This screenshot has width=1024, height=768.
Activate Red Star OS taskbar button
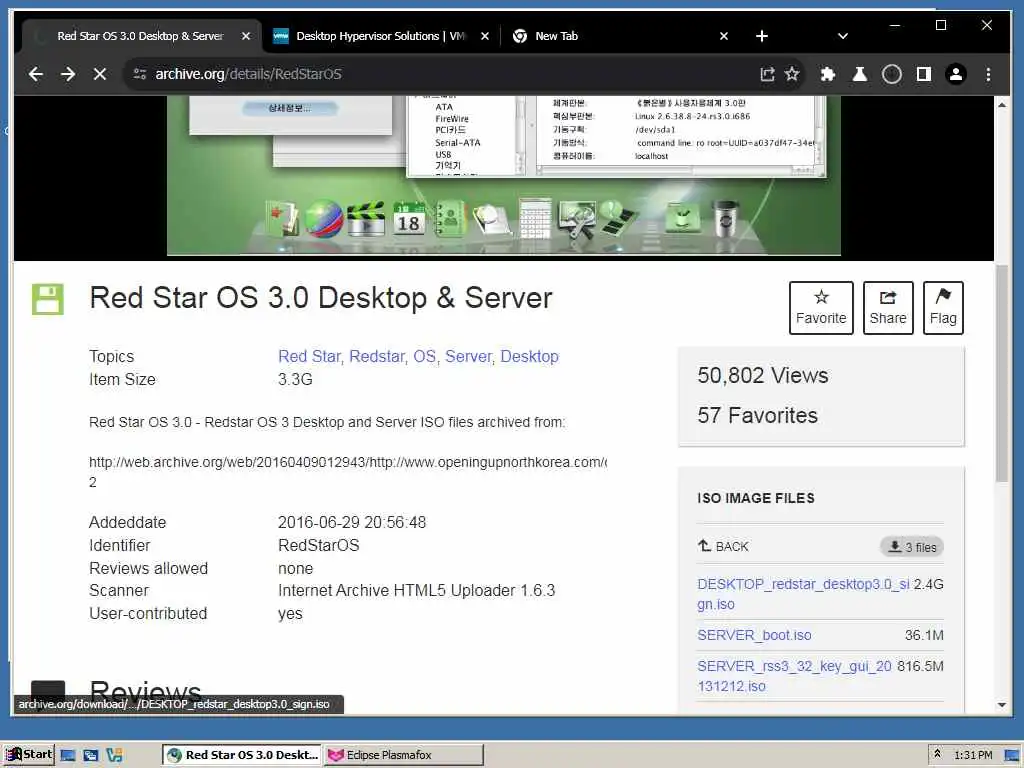pos(242,755)
